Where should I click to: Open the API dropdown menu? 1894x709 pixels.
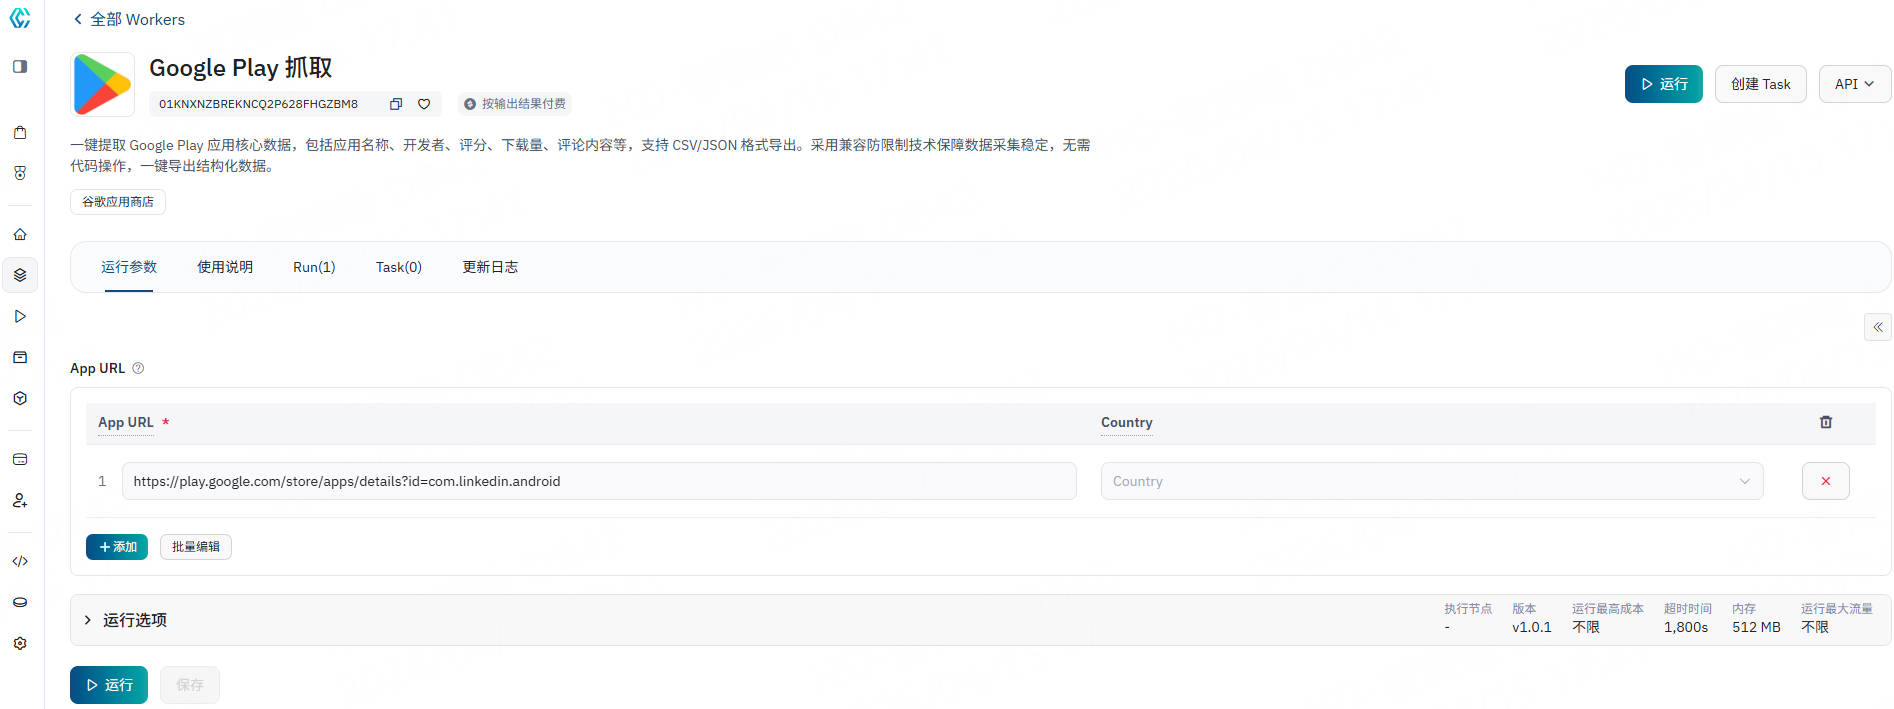pos(1854,84)
